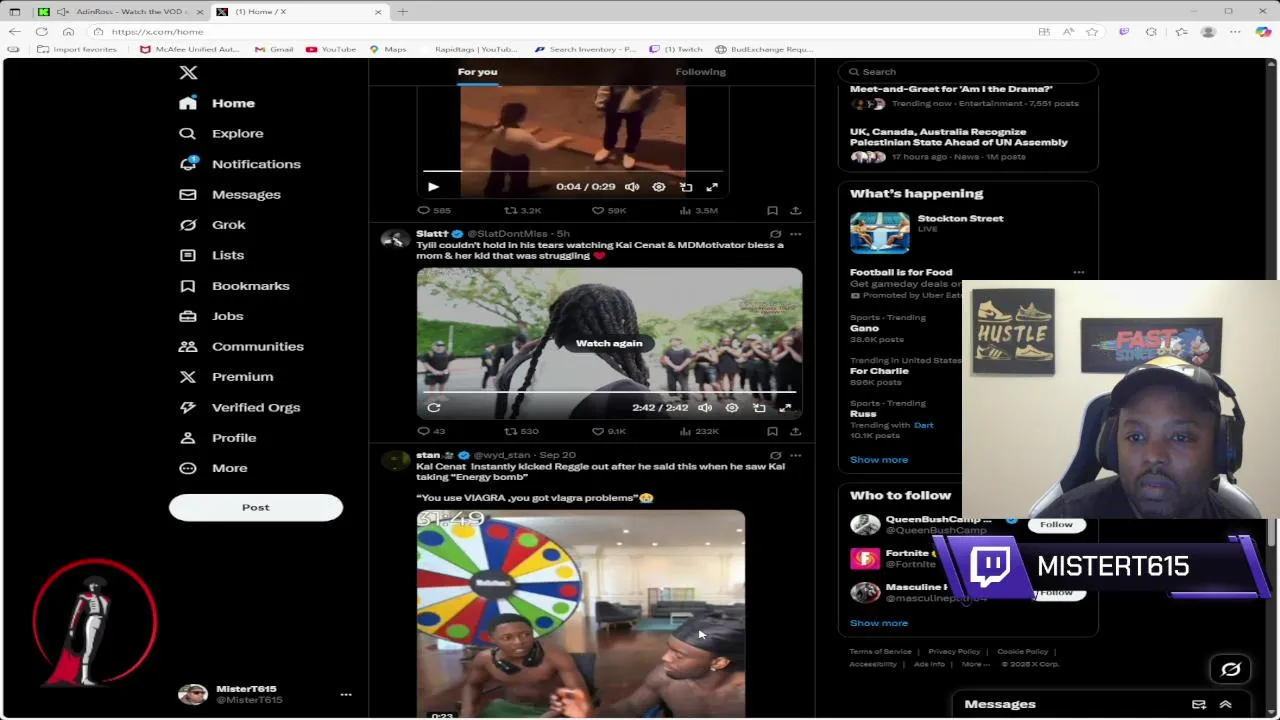The width and height of the screenshot is (1280, 720).
Task: Open the stan post video thumbnail
Action: [x=581, y=615]
